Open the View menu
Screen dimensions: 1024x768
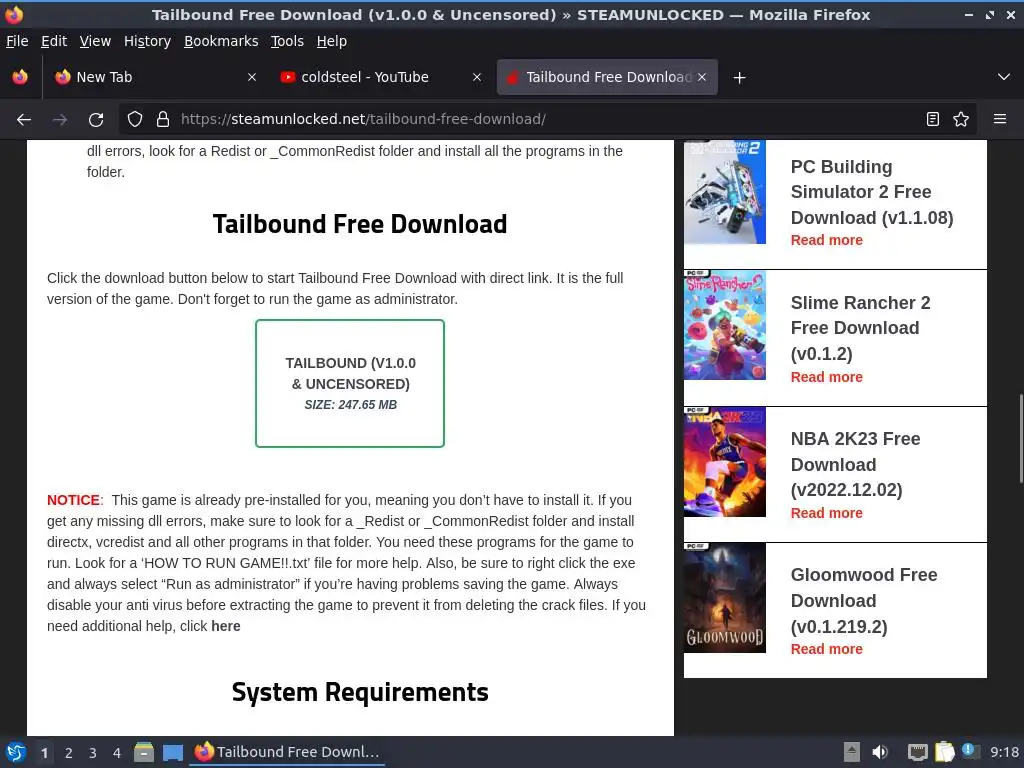pos(95,41)
